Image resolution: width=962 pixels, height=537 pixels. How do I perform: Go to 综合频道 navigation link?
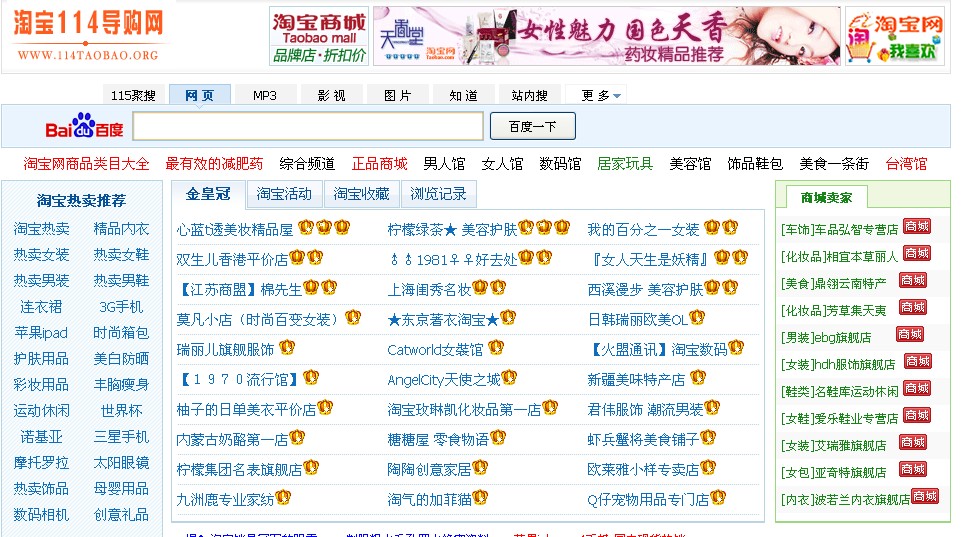(307, 164)
